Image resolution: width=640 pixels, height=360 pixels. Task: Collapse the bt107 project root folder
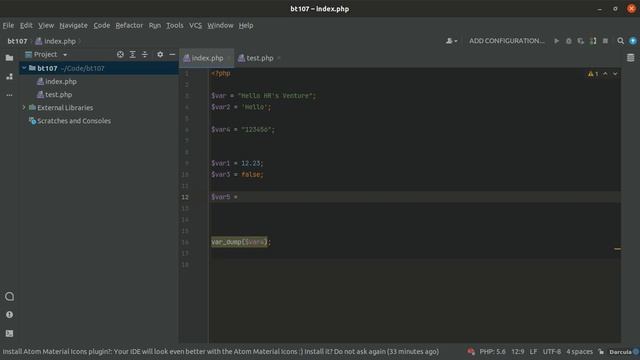point(24,68)
